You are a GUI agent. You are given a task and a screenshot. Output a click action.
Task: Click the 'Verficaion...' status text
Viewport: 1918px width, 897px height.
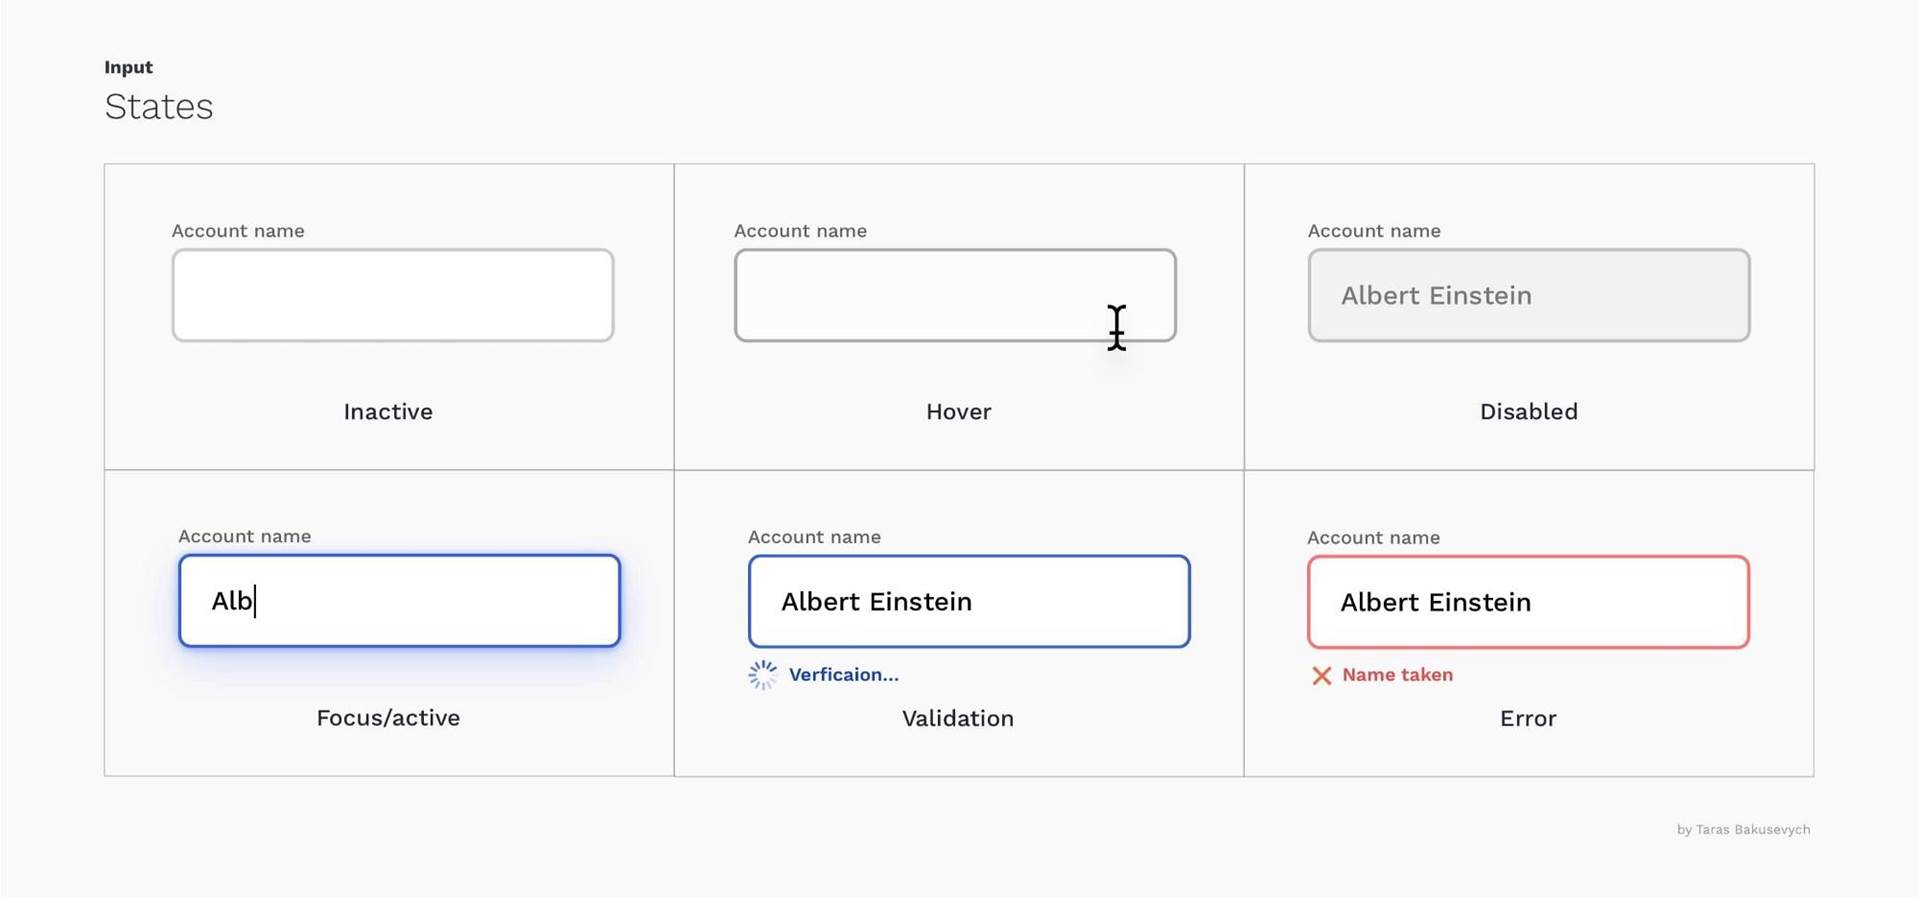point(843,675)
